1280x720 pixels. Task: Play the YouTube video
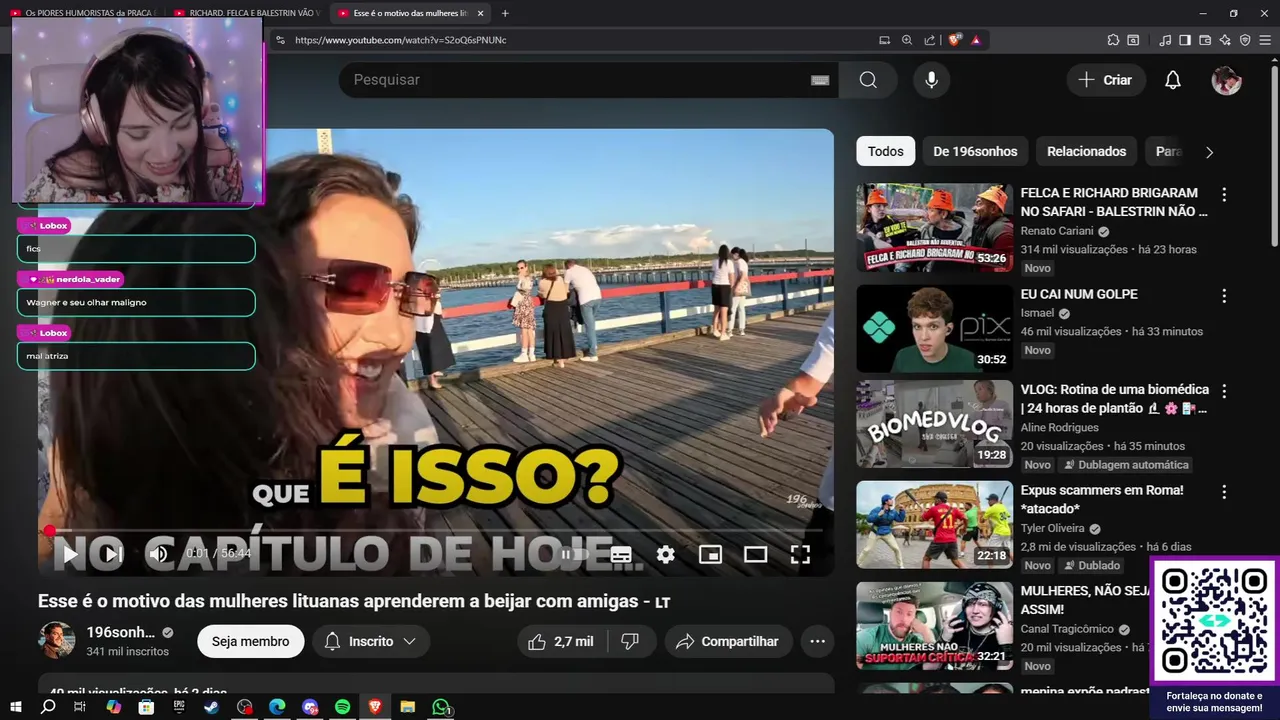click(x=70, y=554)
